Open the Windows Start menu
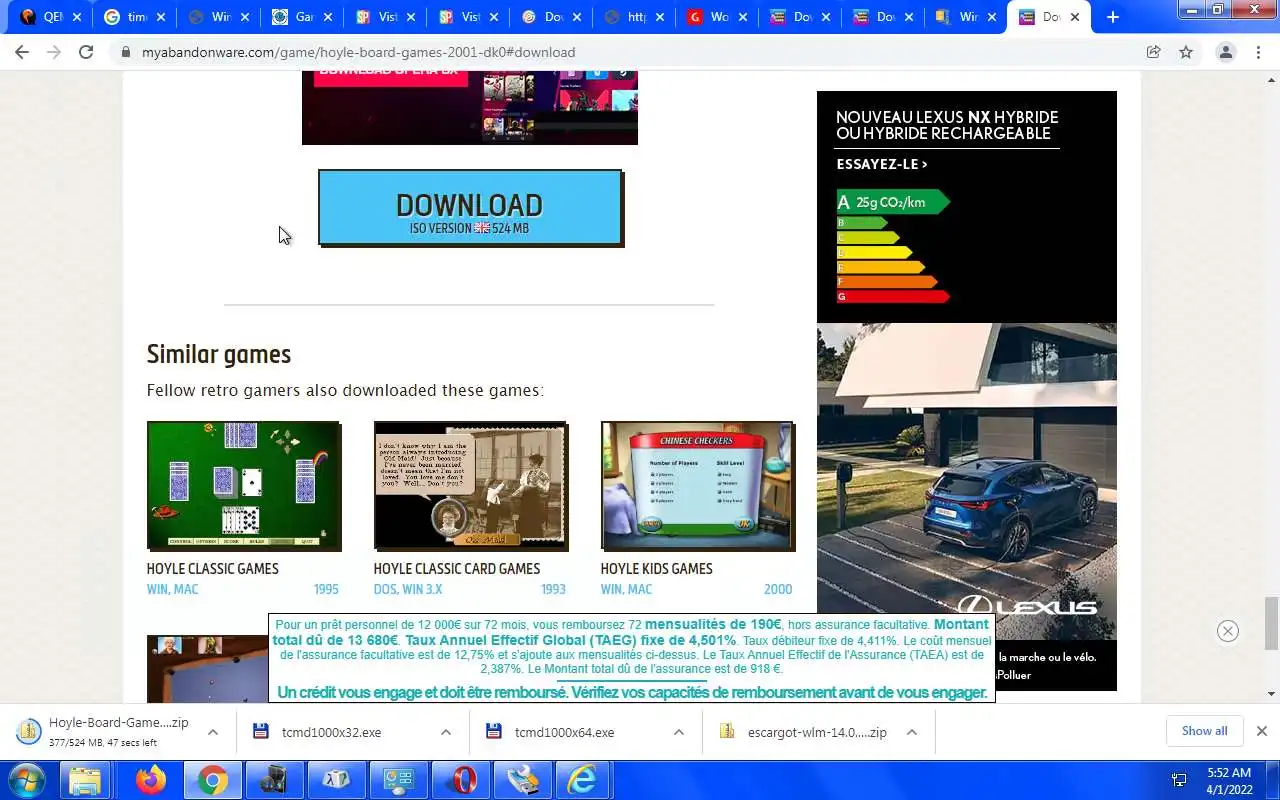 27,780
